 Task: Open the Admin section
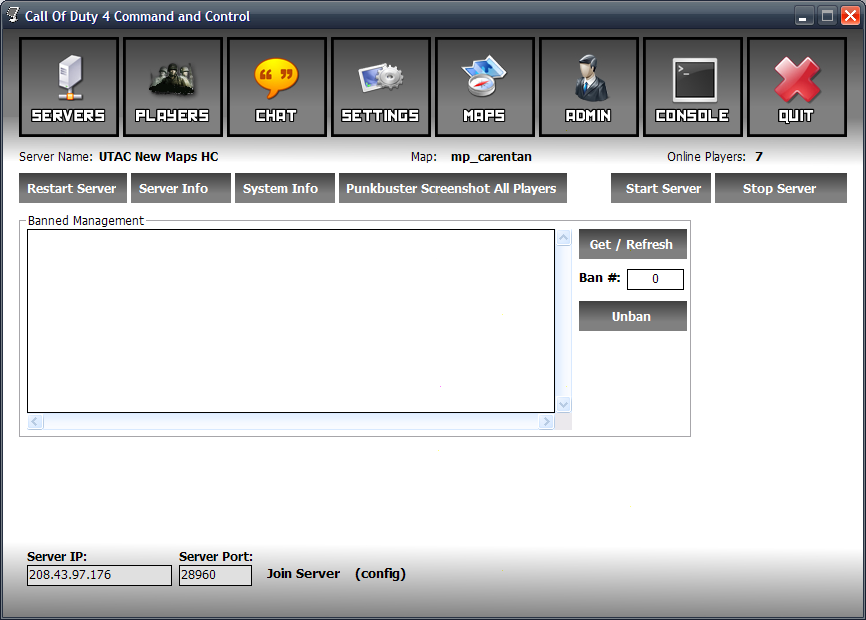(x=589, y=87)
